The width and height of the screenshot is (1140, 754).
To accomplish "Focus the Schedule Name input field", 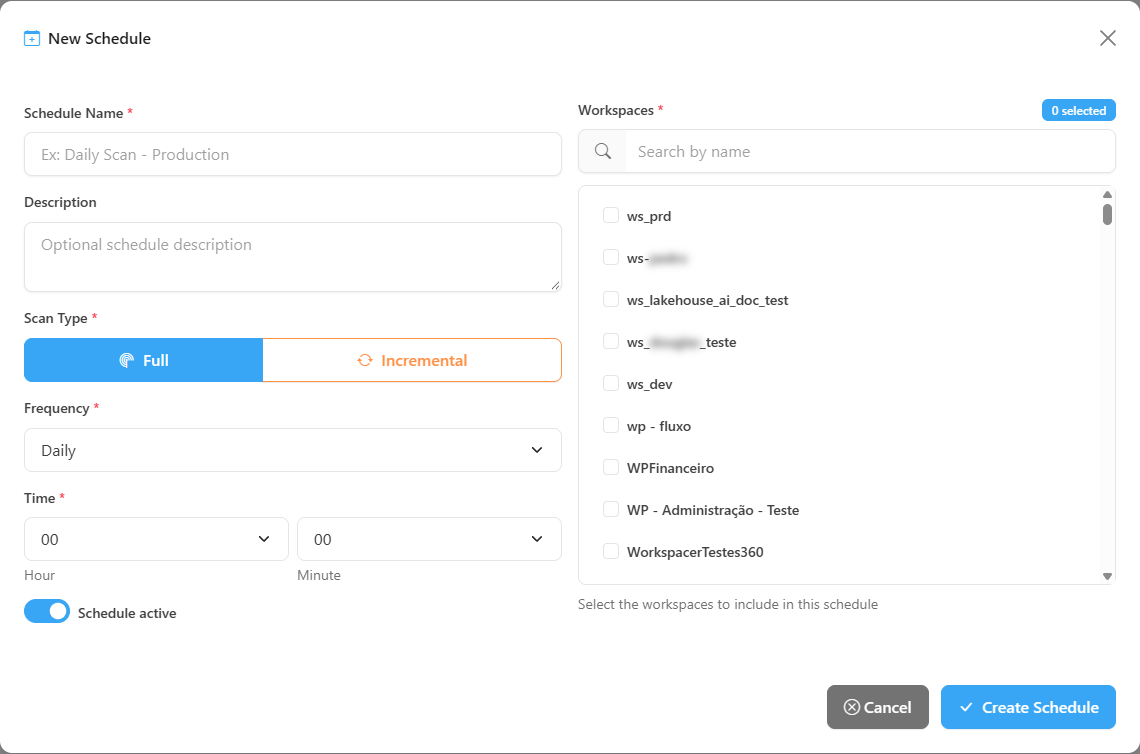I will (293, 154).
